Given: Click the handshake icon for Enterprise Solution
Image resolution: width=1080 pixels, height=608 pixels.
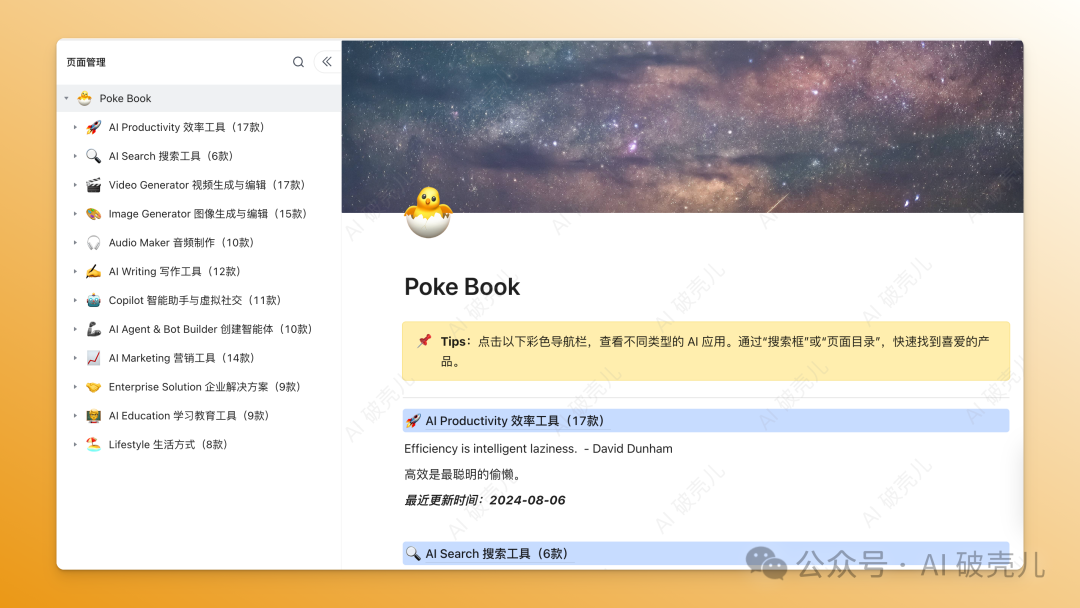Looking at the screenshot, I should 93,387.
